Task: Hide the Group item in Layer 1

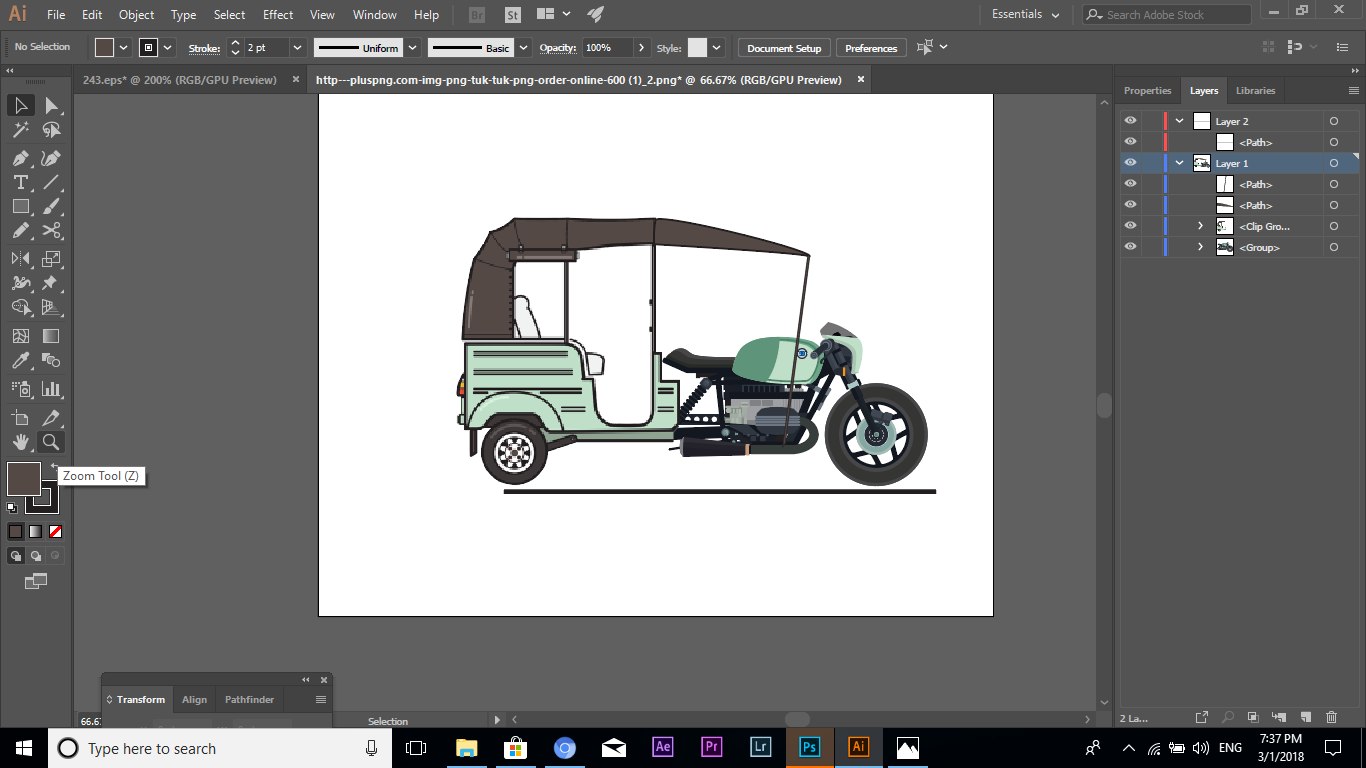Action: pos(1129,246)
